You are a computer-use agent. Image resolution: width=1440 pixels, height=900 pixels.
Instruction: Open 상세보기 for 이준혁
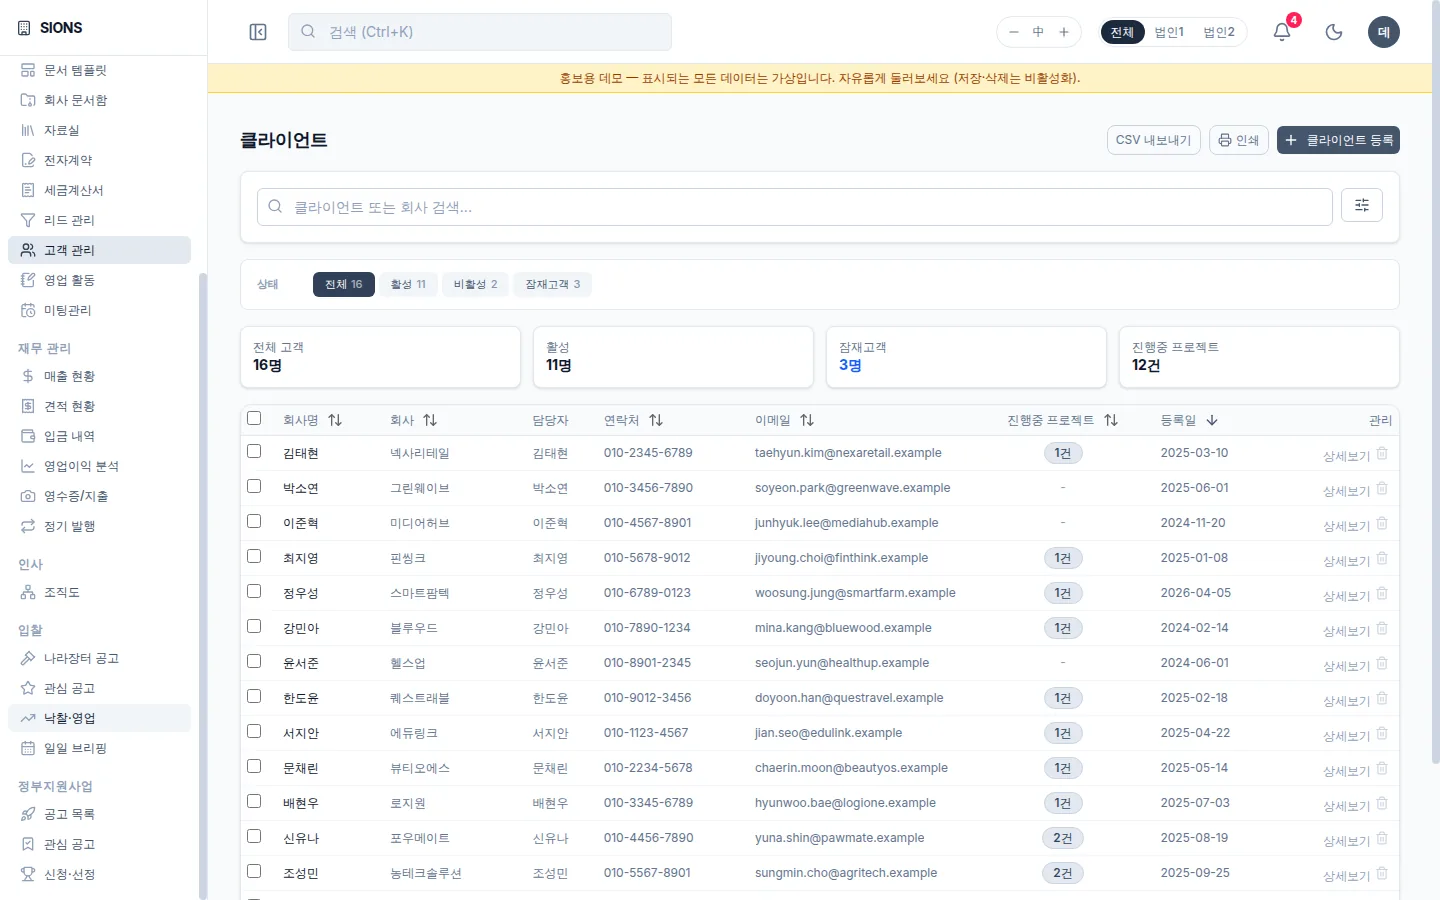coord(1346,526)
